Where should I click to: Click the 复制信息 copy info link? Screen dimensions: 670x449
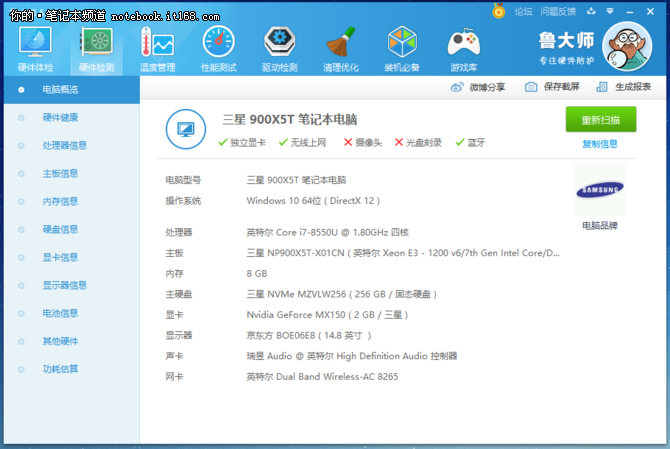pyautogui.click(x=600, y=144)
